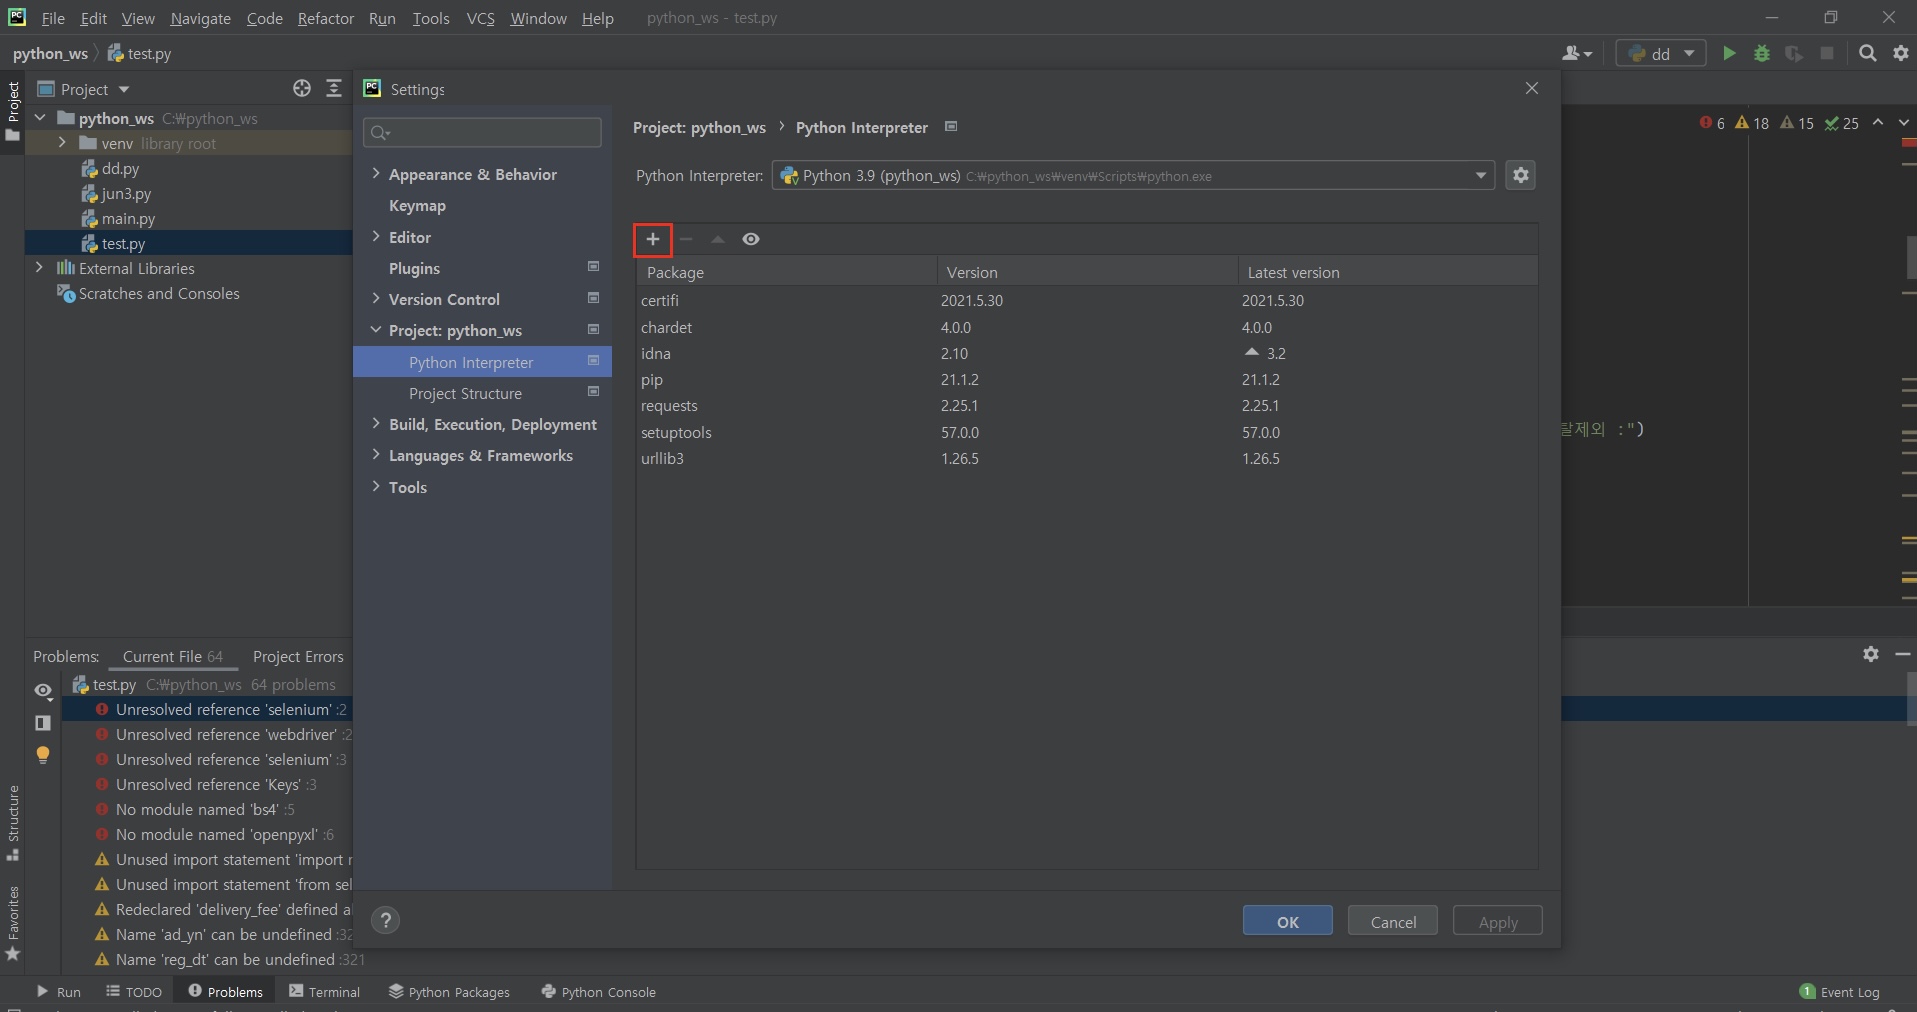Open Plugins settings
Screen dimensions: 1917x1012
click(414, 268)
